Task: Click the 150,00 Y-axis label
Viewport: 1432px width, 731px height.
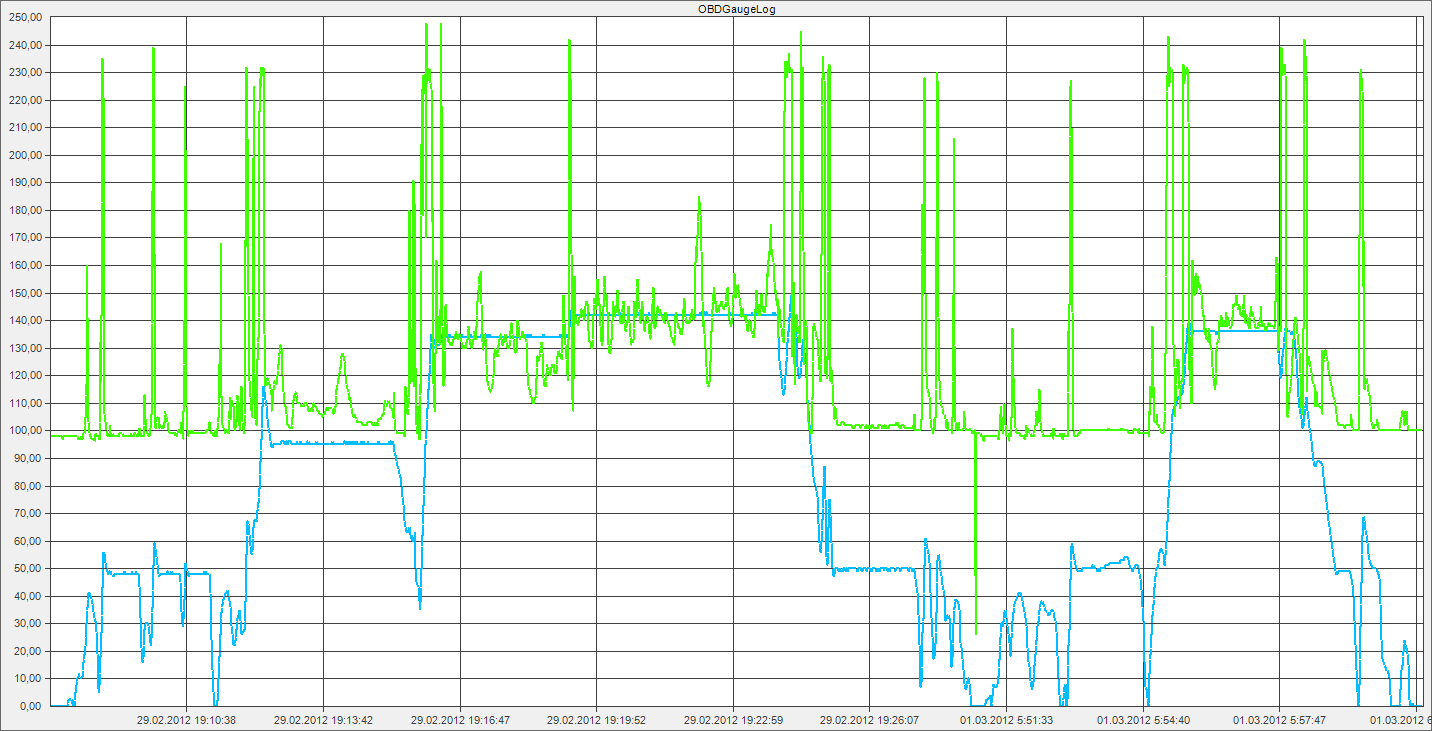Action: (24, 293)
